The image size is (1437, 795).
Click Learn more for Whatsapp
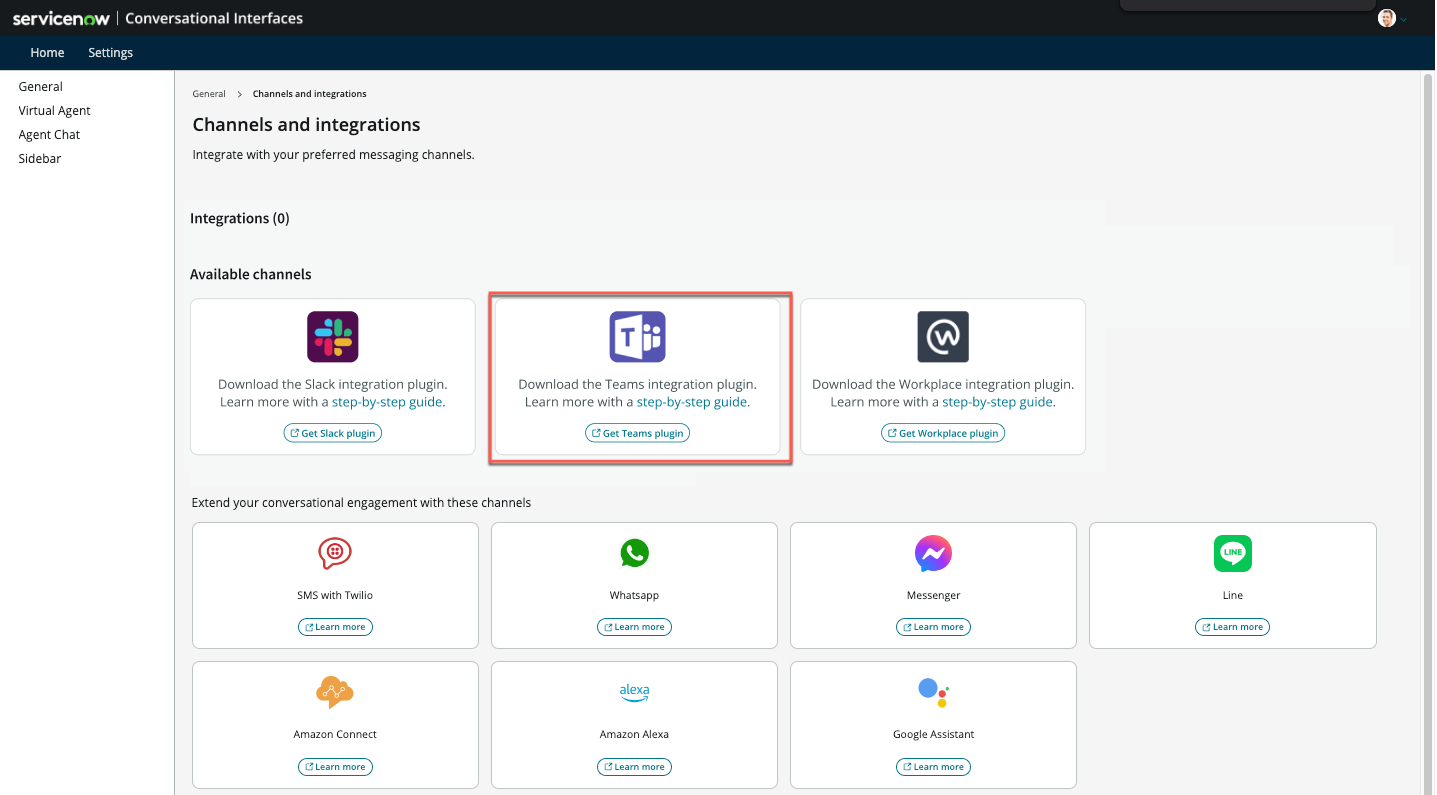(x=634, y=627)
